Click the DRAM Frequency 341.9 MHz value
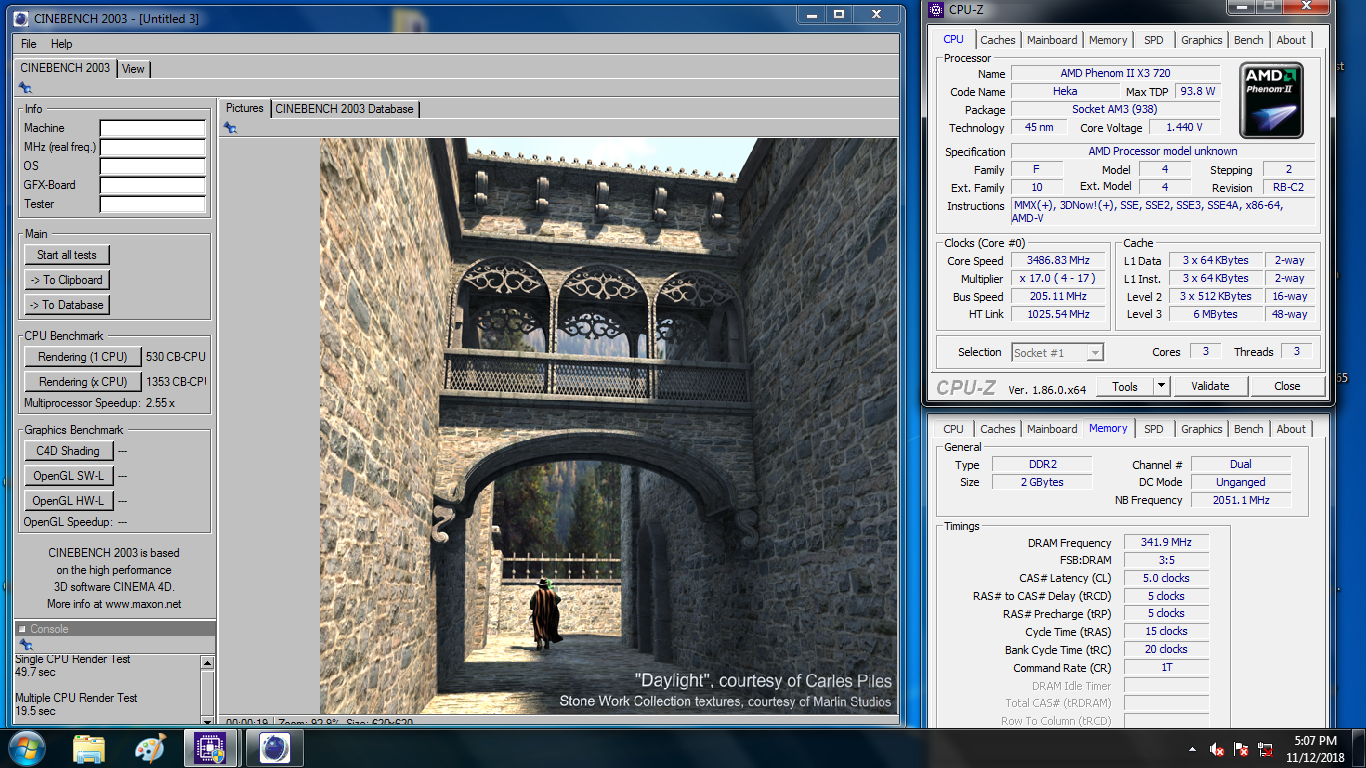The image size is (1366, 768). point(1167,543)
